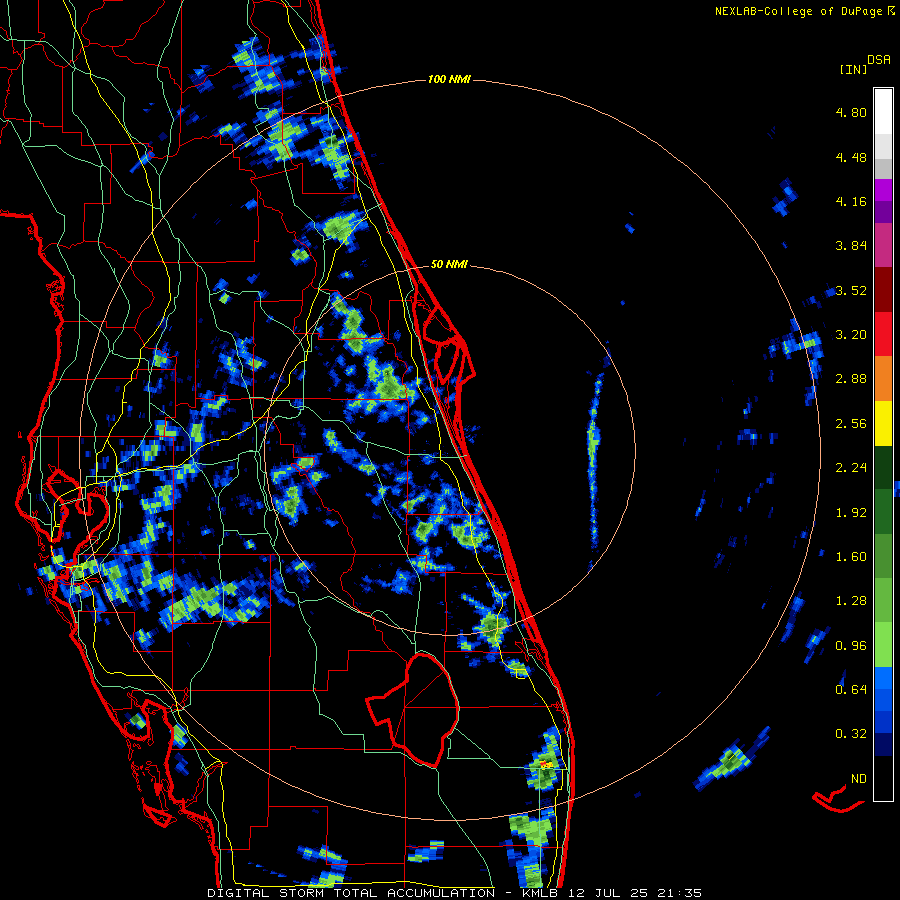Screen dimensions: 900x900
Task: Select the 2.56 legend value
Action: click(x=851, y=424)
